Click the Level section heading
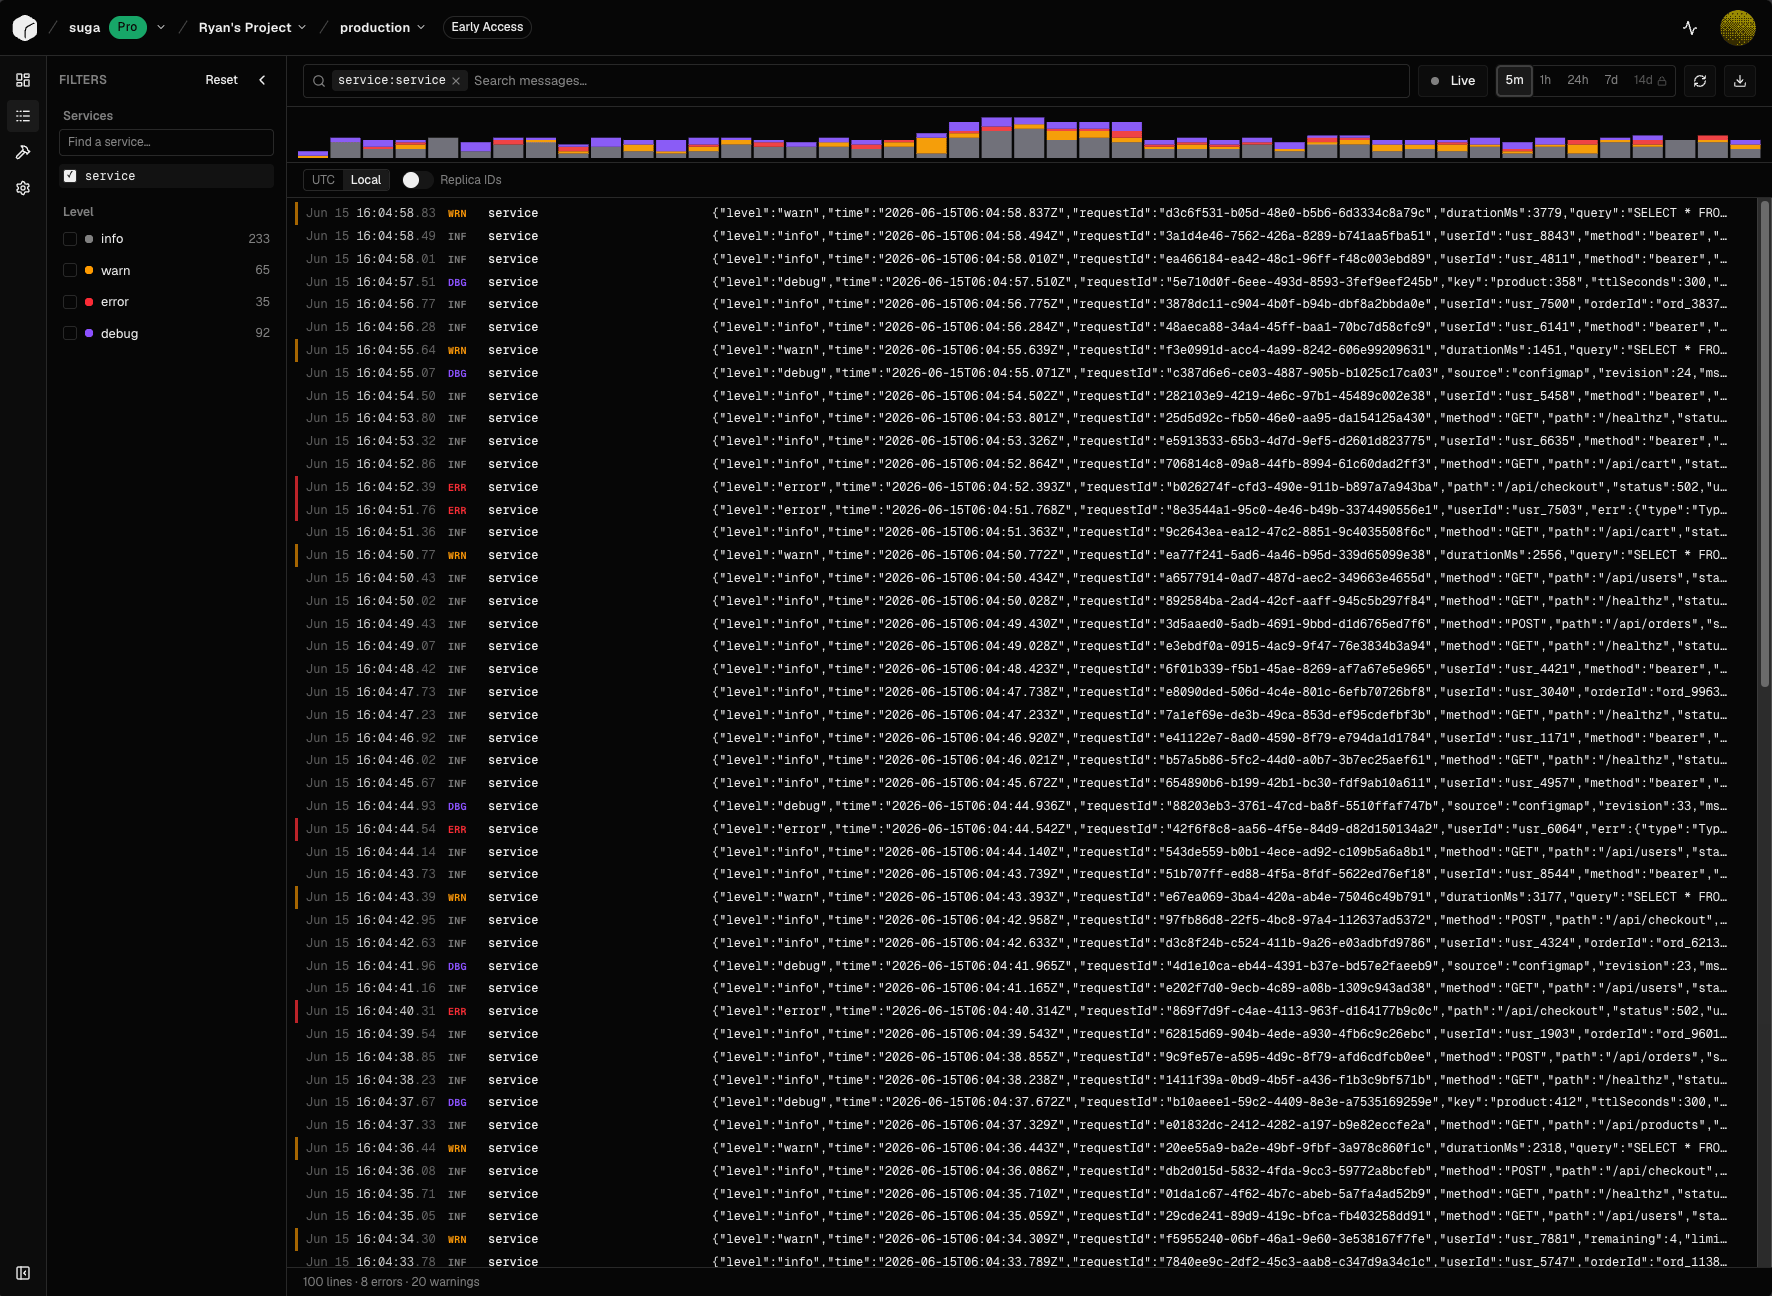1772x1296 pixels. [x=78, y=212]
